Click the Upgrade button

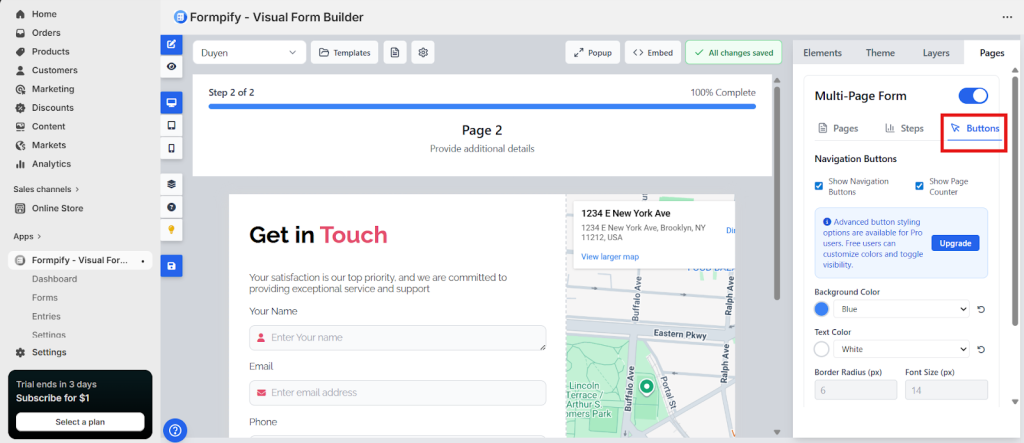pos(955,243)
